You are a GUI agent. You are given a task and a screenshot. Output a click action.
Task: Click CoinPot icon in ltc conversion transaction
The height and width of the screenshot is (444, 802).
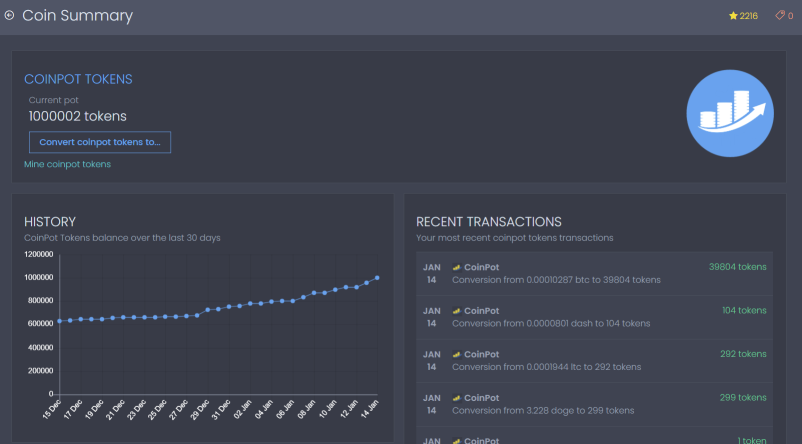coord(457,354)
